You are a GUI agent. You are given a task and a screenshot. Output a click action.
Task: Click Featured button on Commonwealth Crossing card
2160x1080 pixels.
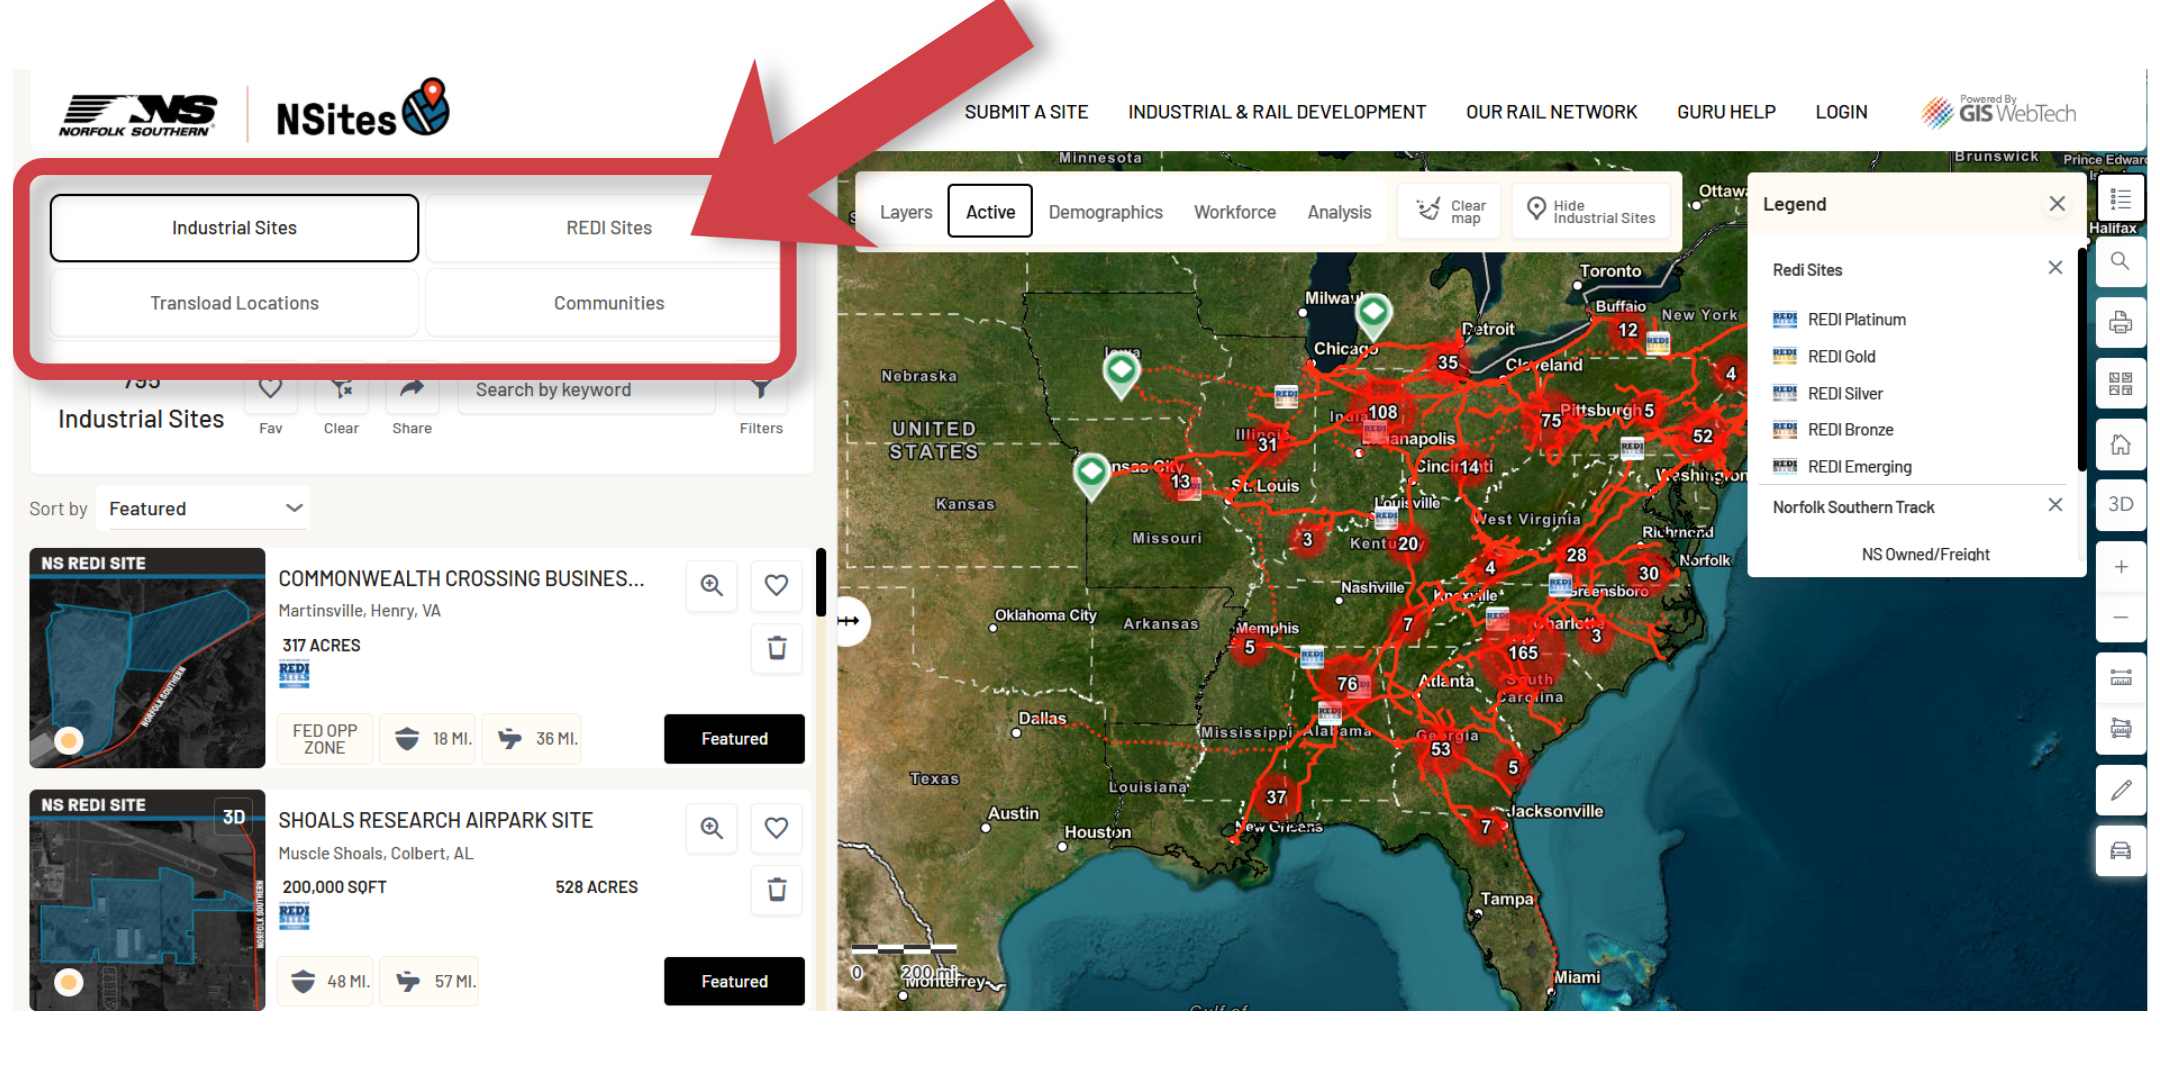click(734, 739)
